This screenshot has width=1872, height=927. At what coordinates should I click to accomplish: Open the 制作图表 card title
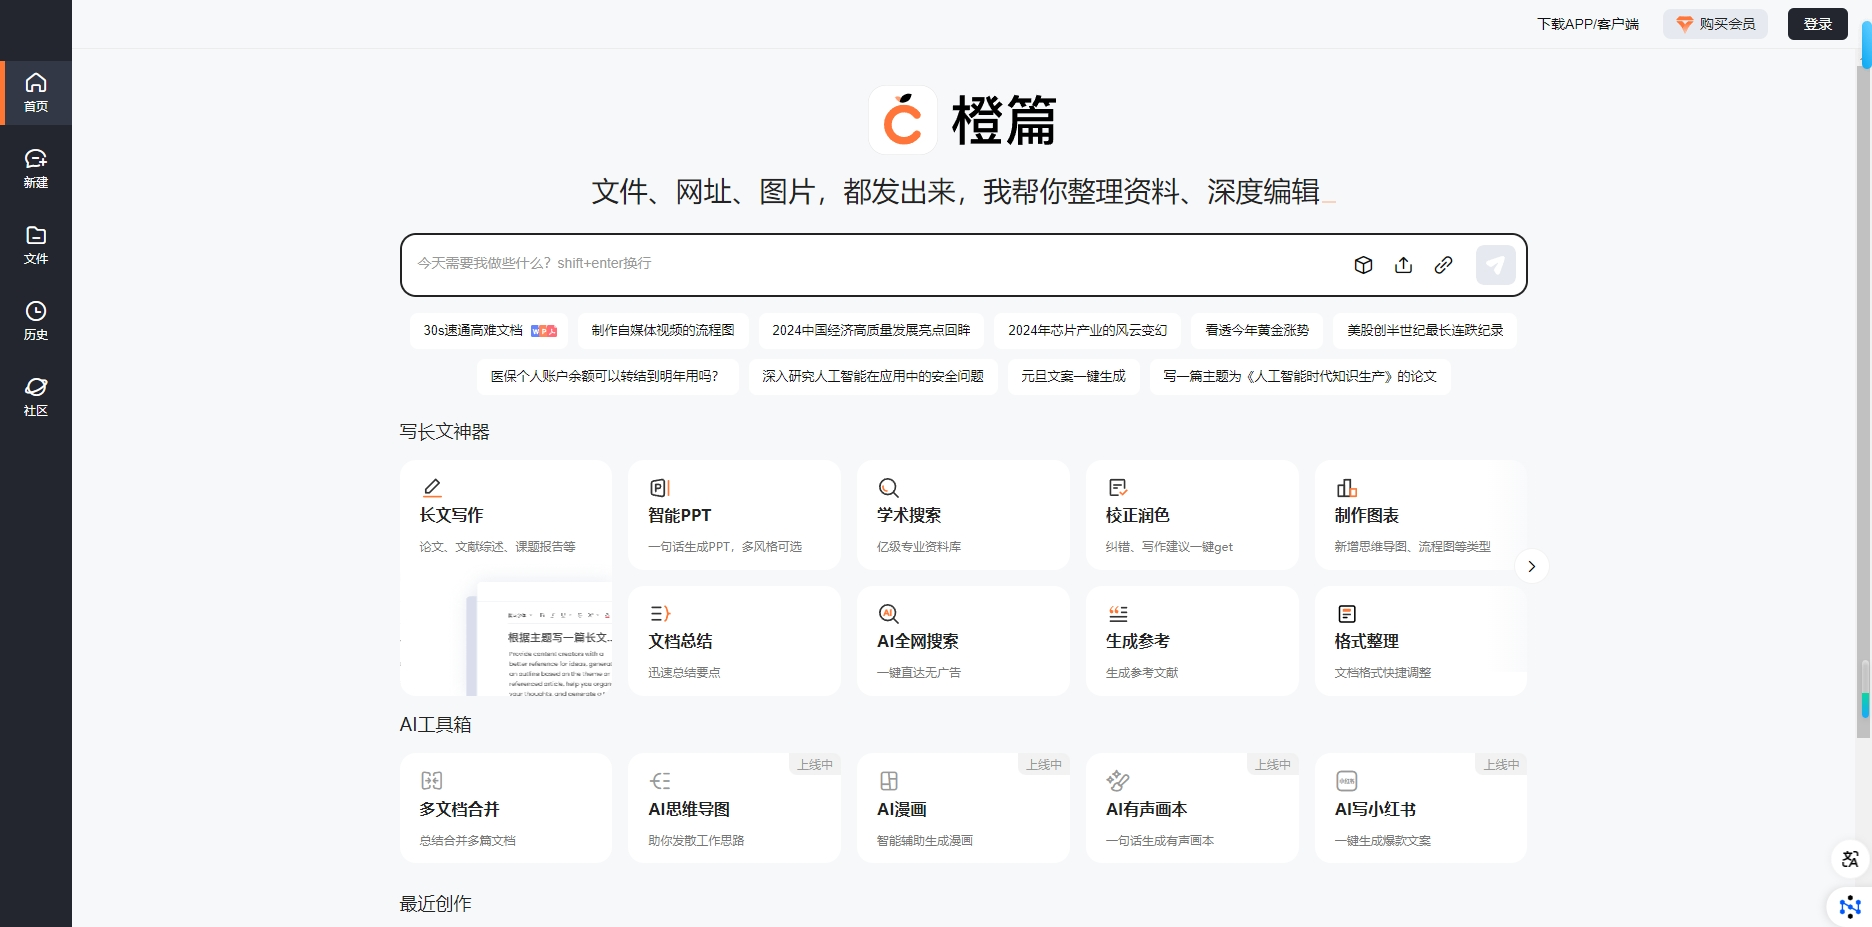(1367, 515)
